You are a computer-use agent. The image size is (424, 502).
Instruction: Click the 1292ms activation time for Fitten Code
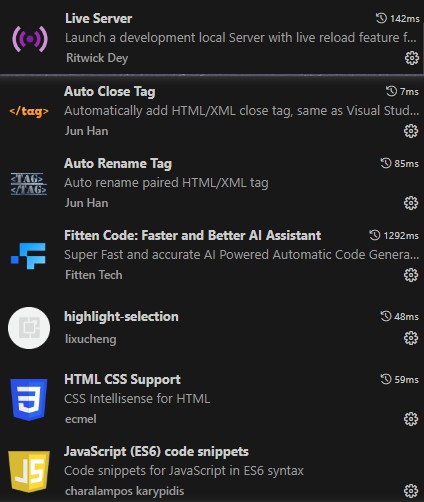pyautogui.click(x=394, y=235)
